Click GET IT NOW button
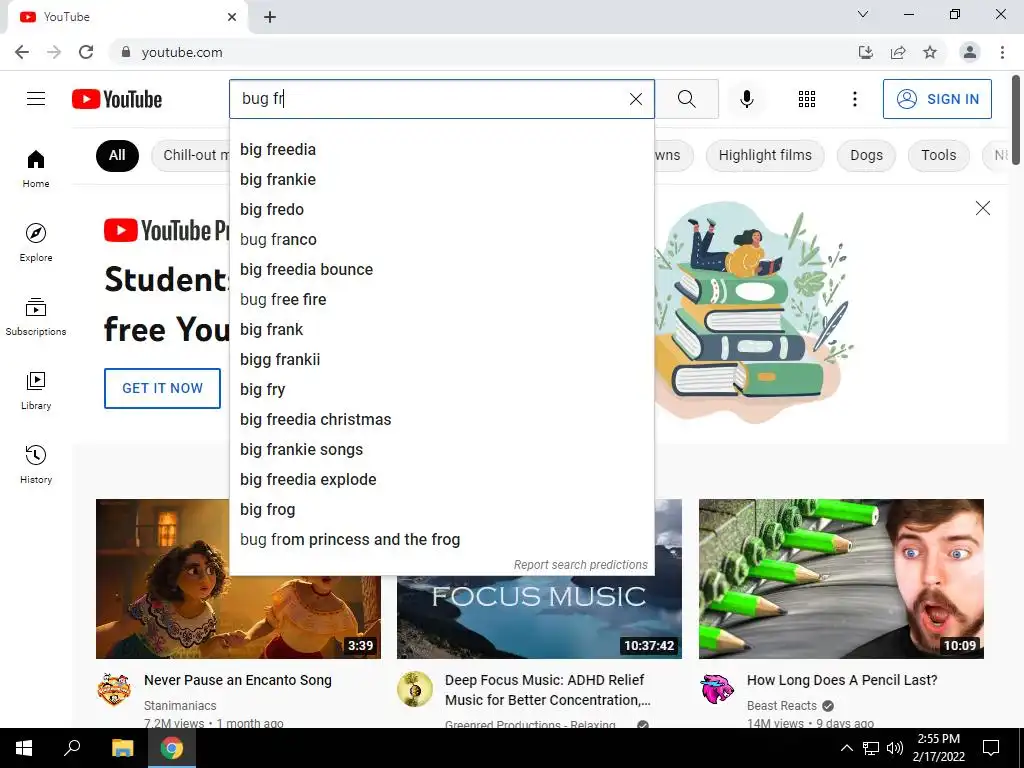Screen dimensions: 1024x768 (x=162, y=388)
